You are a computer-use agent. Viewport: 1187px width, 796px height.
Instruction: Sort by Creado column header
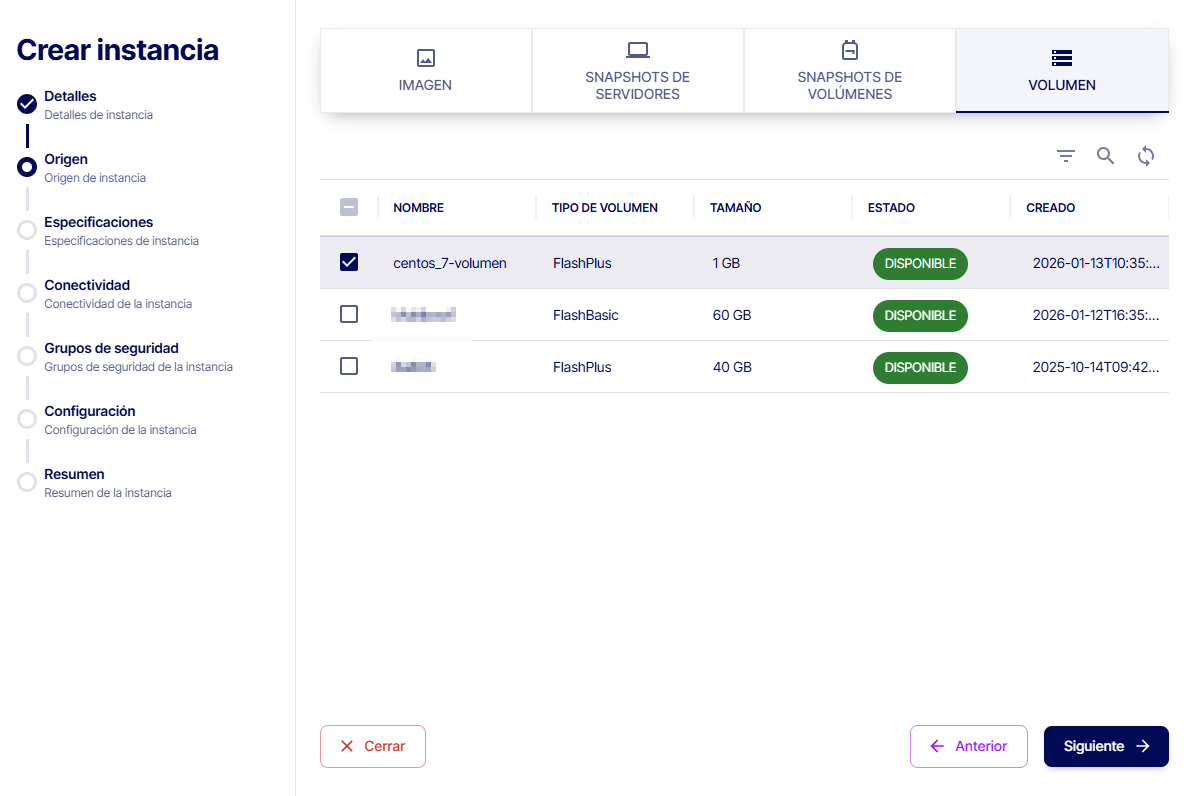pyautogui.click(x=1050, y=208)
